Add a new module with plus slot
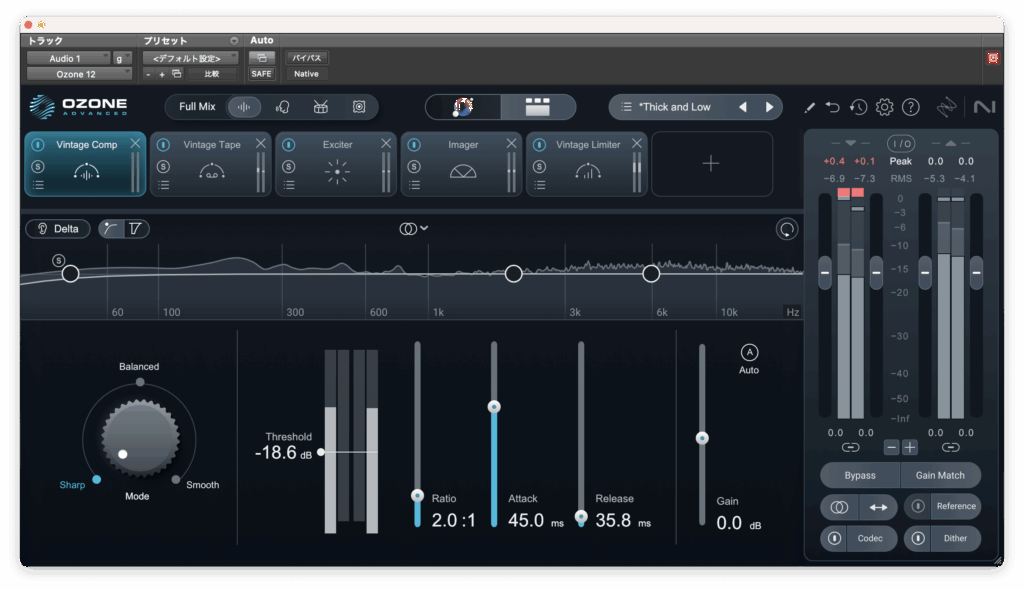This screenshot has height=590, width=1024. 711,164
